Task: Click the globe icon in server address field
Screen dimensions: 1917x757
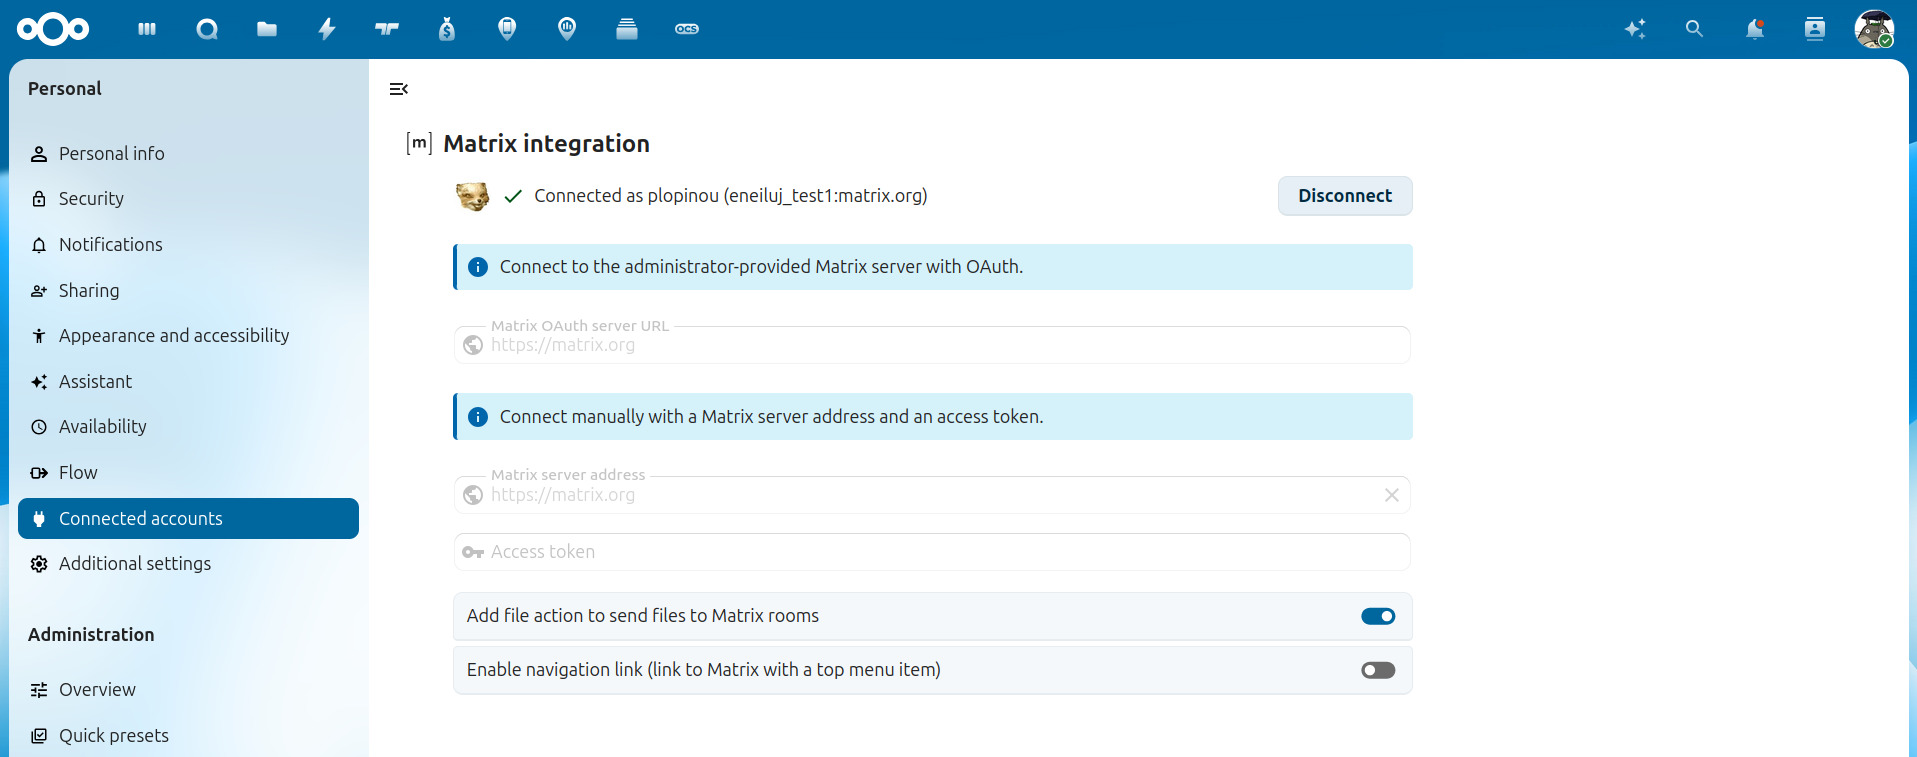Action: (x=473, y=495)
